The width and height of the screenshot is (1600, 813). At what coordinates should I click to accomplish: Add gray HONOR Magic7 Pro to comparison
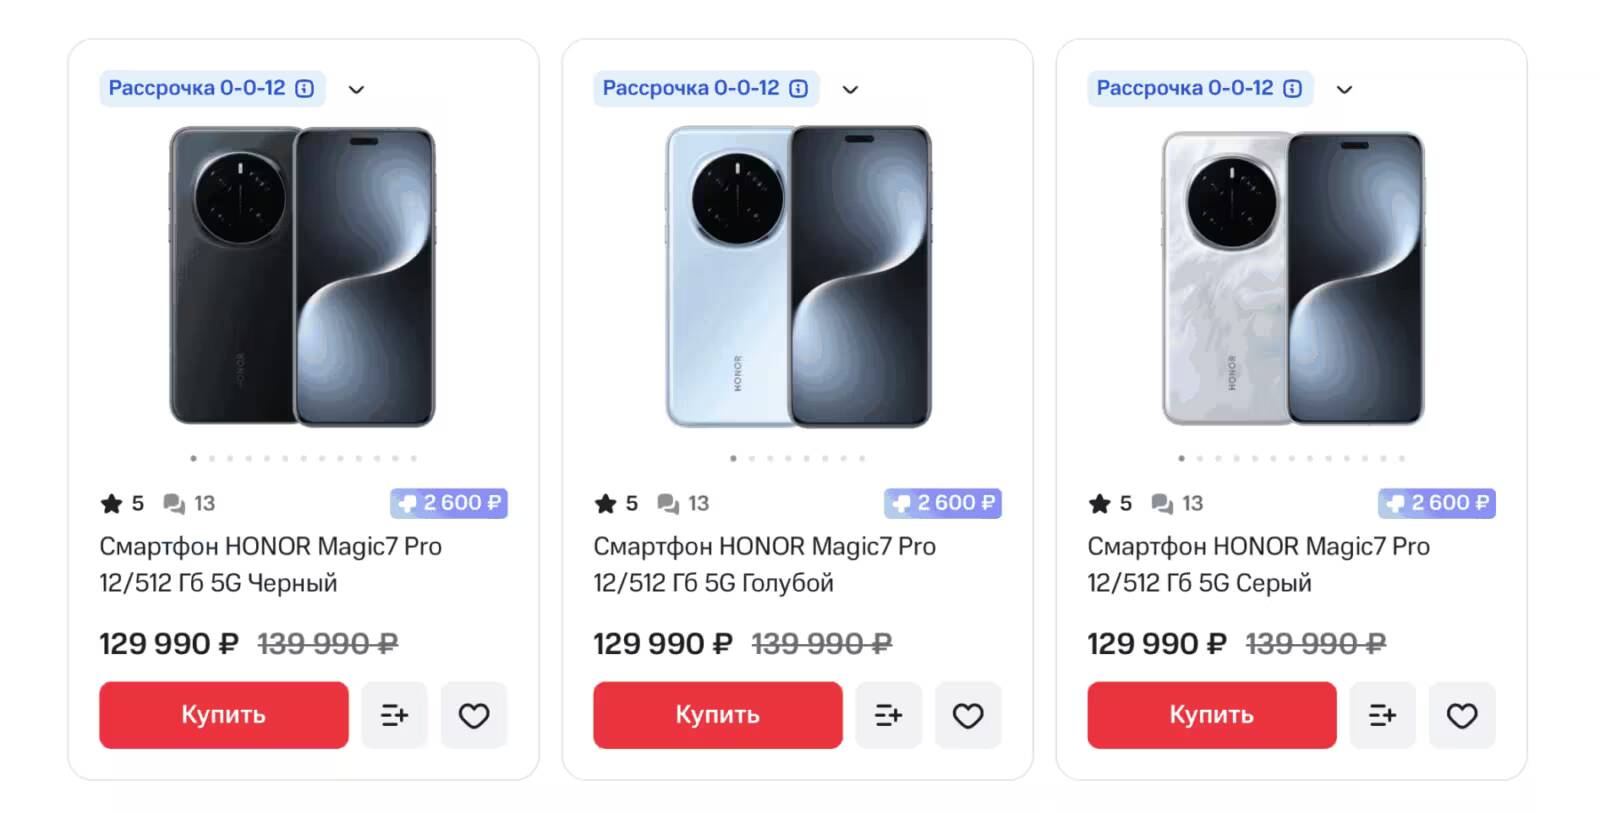pyautogui.click(x=1382, y=715)
